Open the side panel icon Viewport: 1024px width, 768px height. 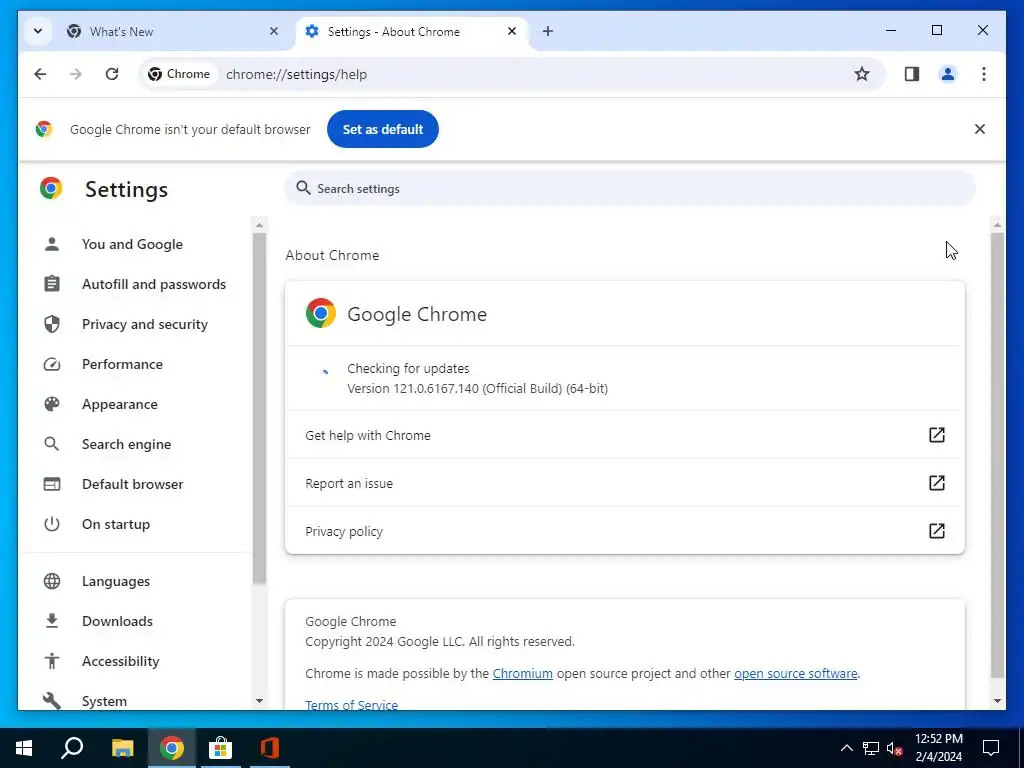click(912, 74)
